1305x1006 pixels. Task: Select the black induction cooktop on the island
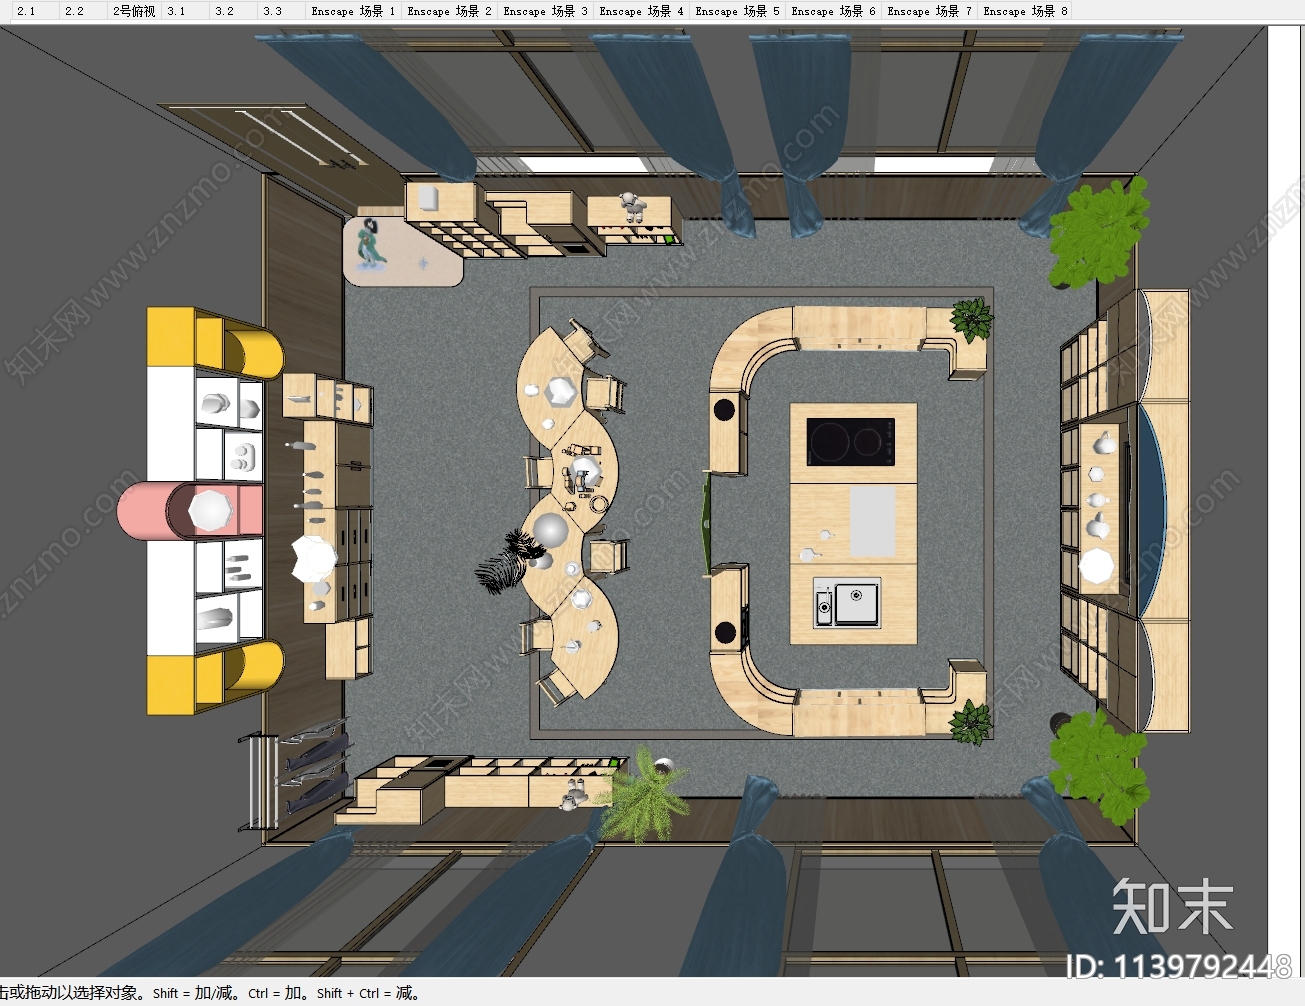851,441
